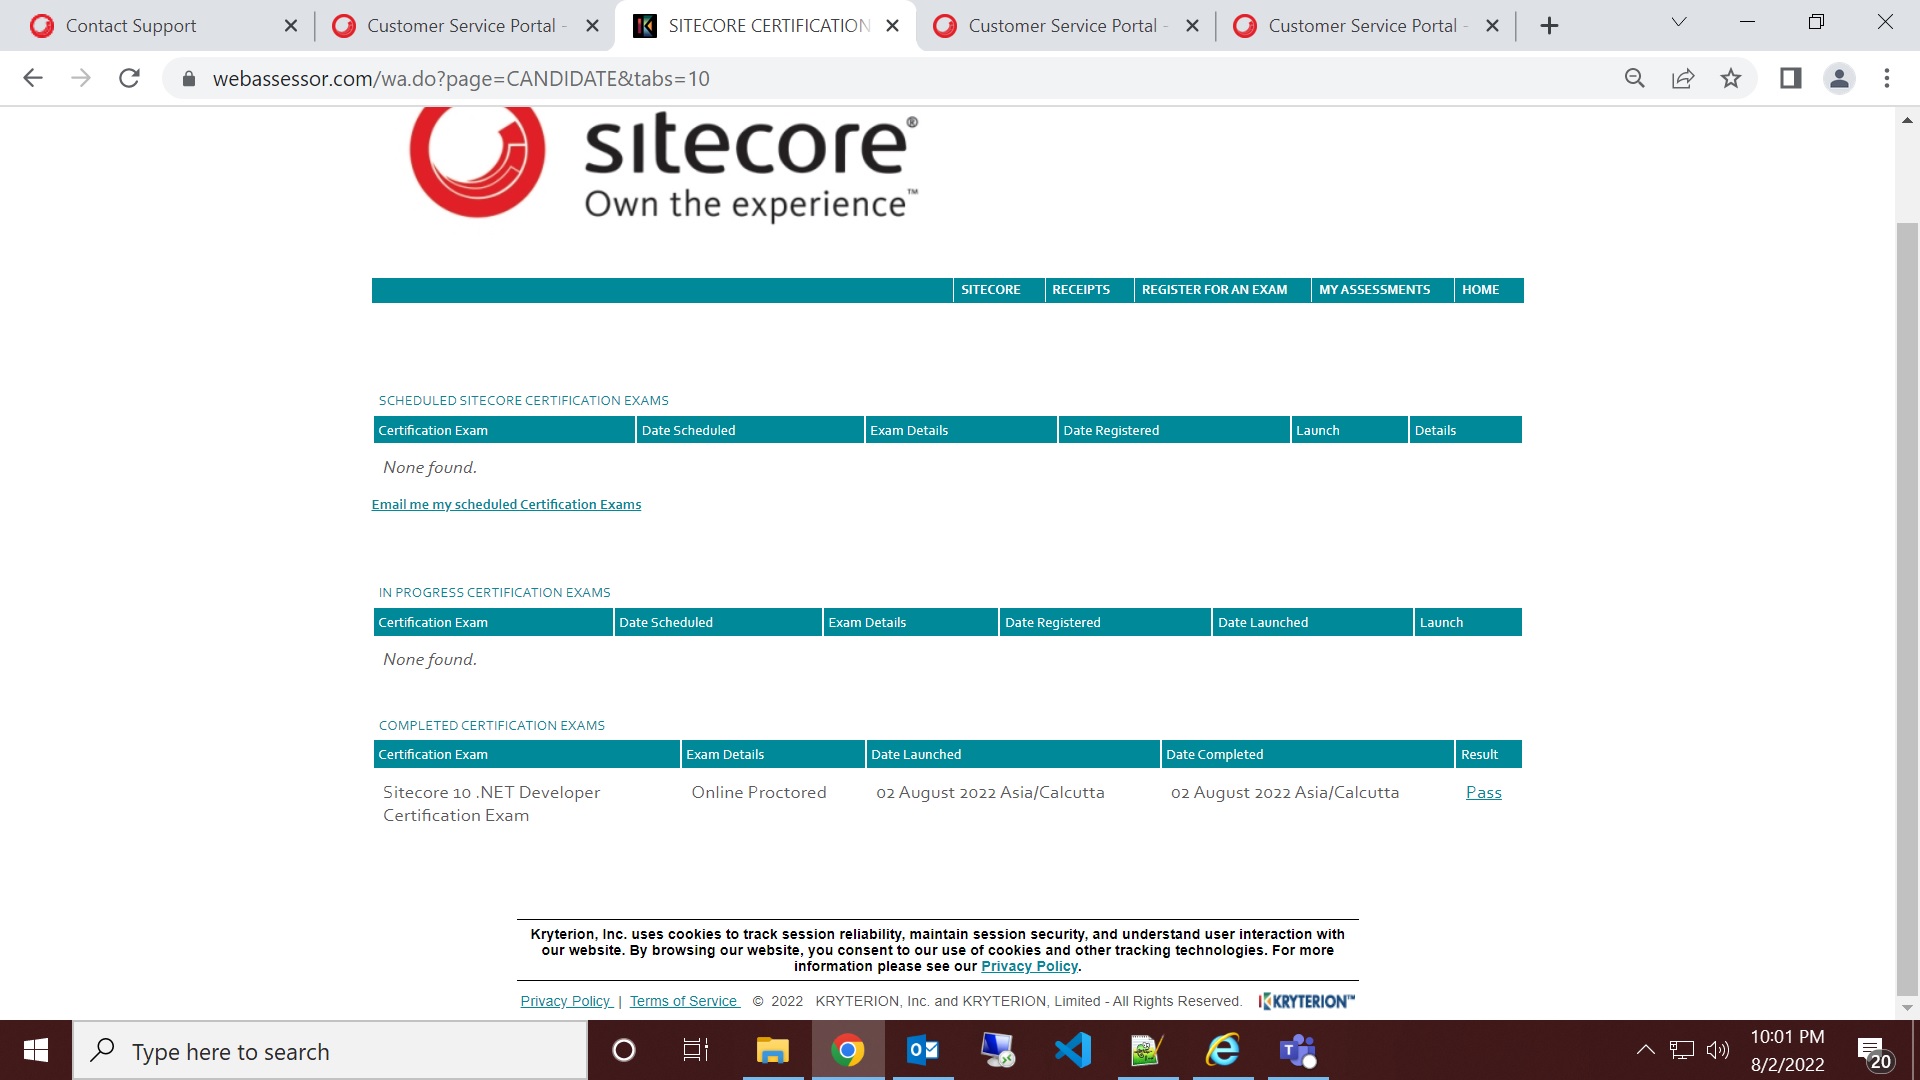
Task: Select the browser profile account icon
Action: click(1841, 79)
